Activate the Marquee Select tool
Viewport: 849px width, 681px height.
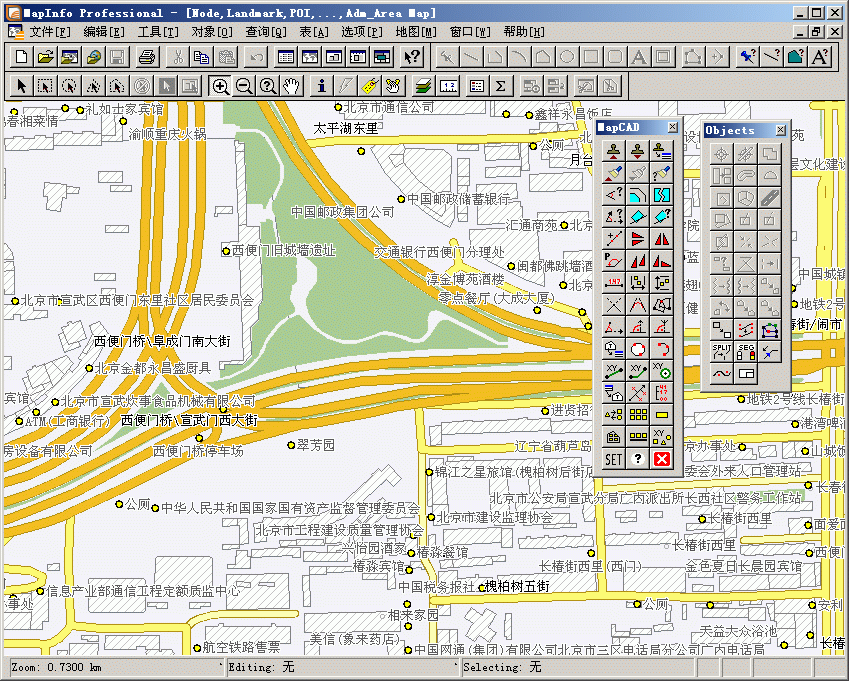(x=46, y=85)
